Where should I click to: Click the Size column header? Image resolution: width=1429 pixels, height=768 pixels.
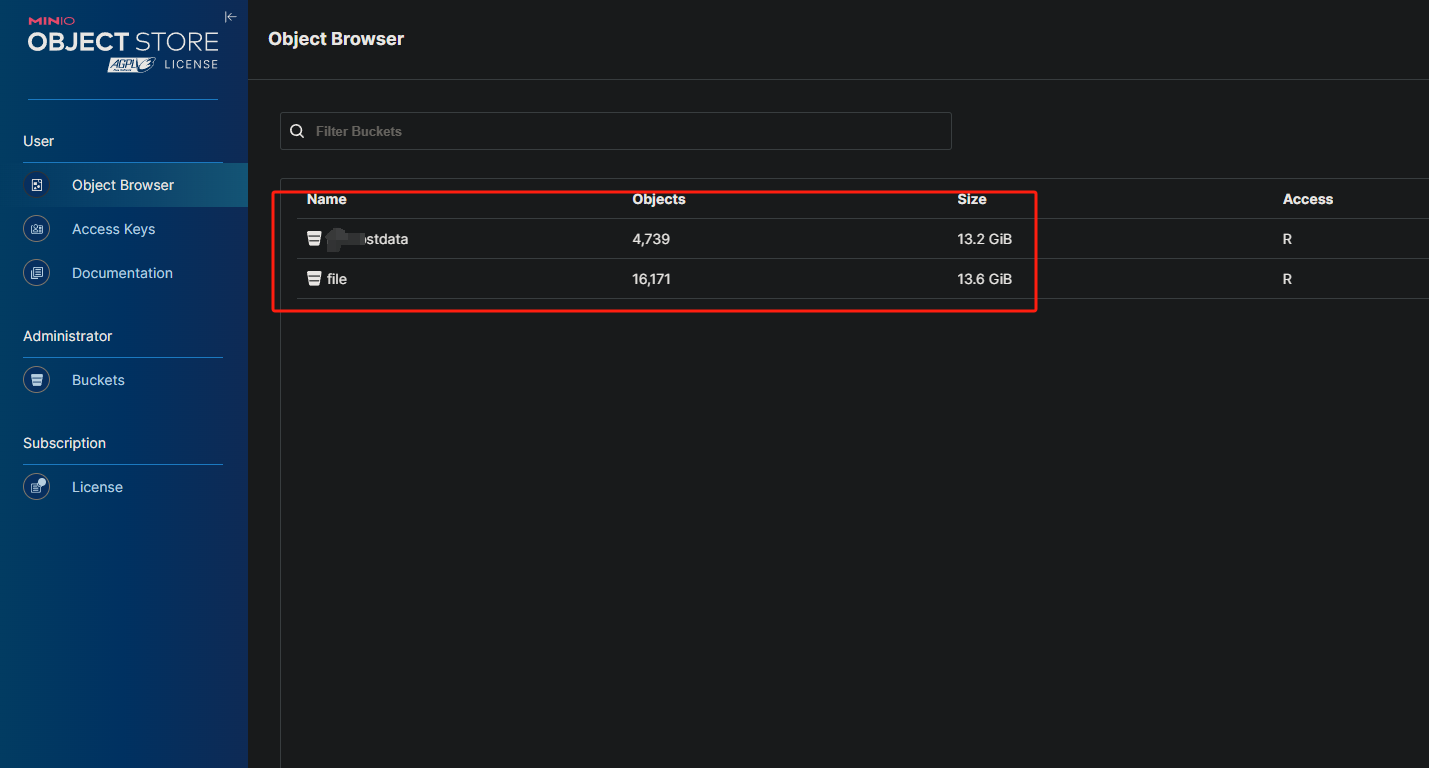coord(972,199)
